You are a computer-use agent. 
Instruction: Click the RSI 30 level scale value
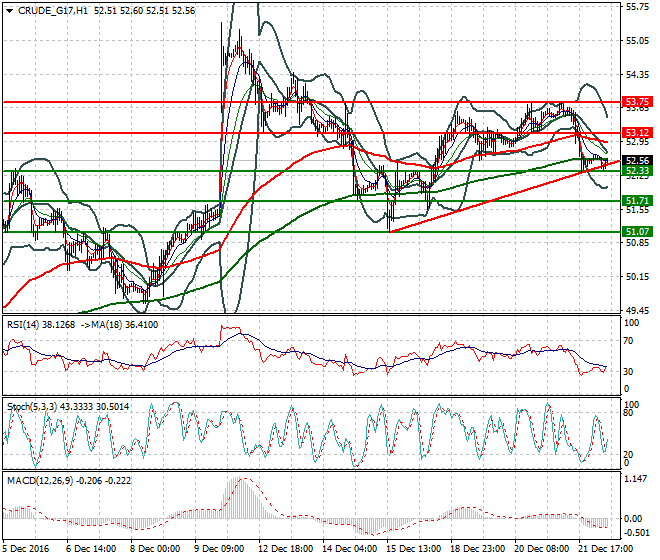coord(628,371)
